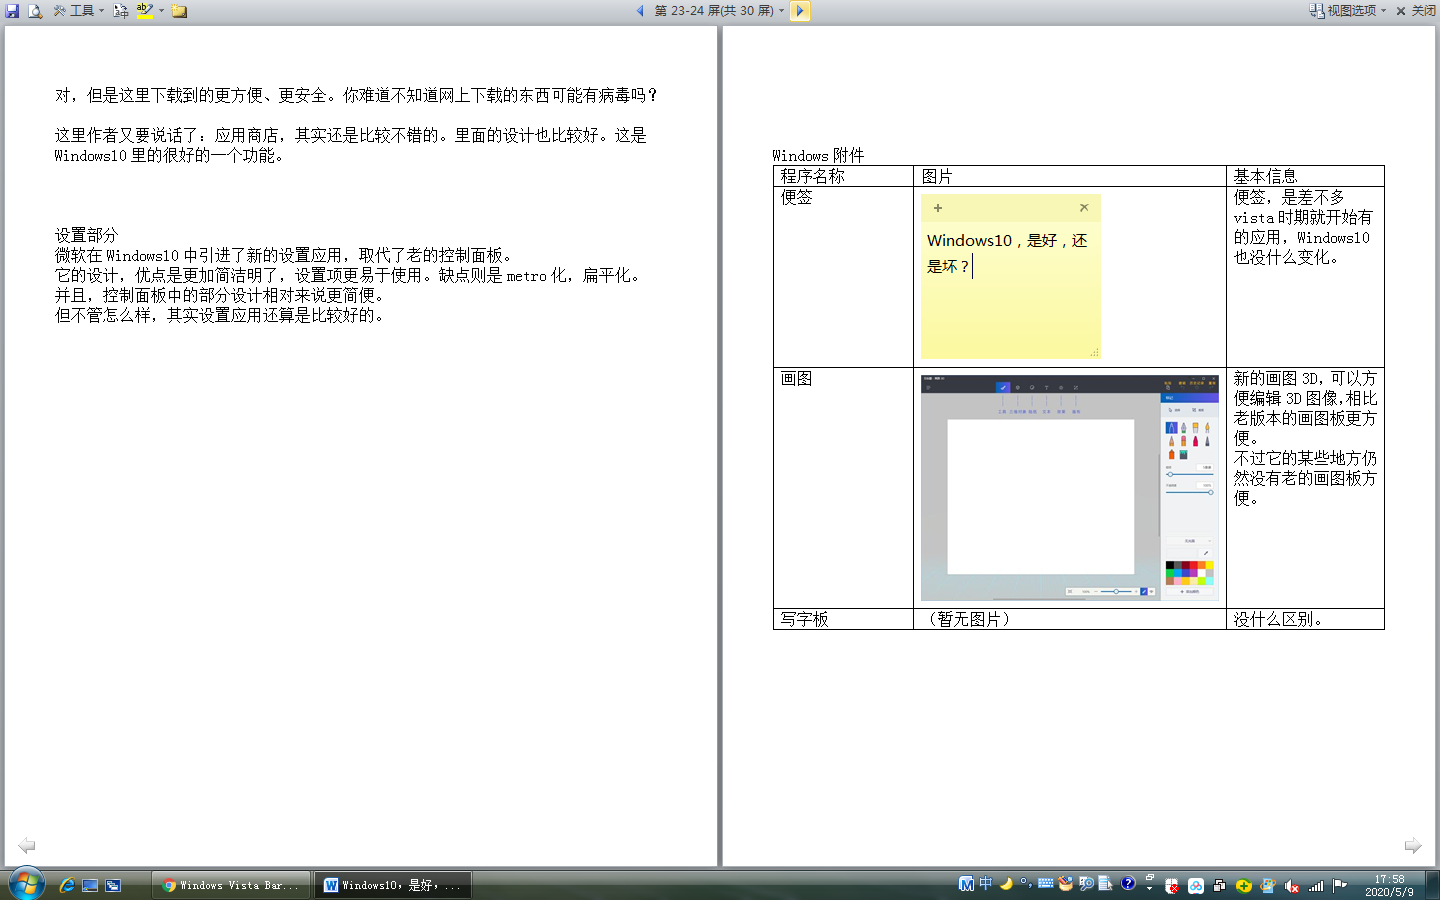Click the Save icon in the toolbar

(12, 11)
